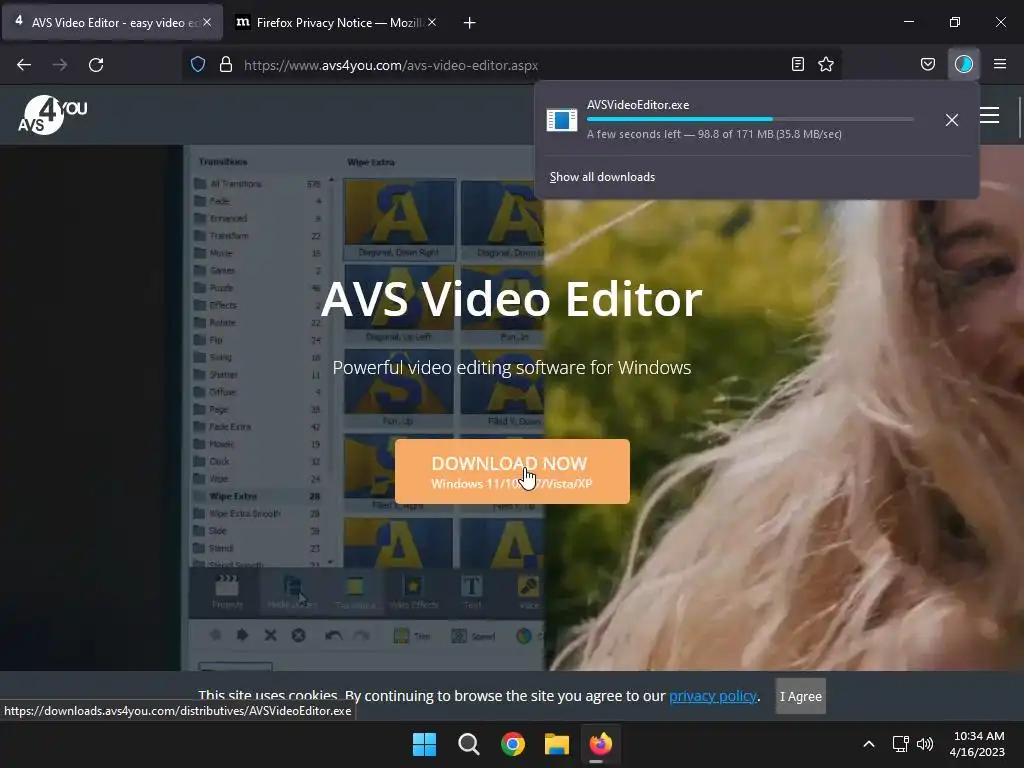Screen dimensions: 1024x768
Task: Click the AVSVideoEditor.exe download progress bar
Action: tap(750, 120)
